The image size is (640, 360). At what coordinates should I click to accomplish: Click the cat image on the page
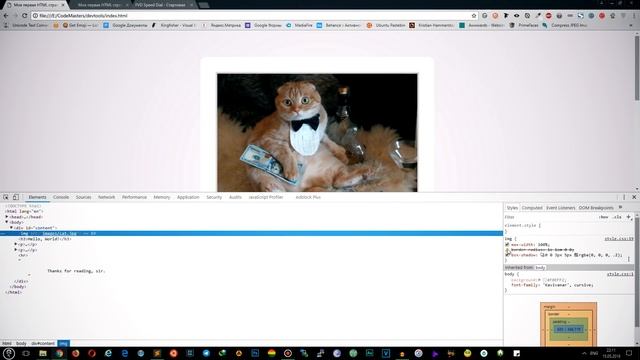(317, 132)
